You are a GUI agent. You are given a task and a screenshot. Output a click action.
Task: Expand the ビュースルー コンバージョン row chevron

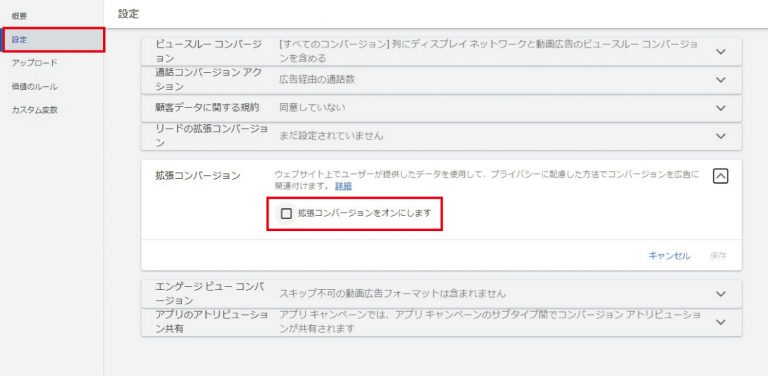pos(720,51)
